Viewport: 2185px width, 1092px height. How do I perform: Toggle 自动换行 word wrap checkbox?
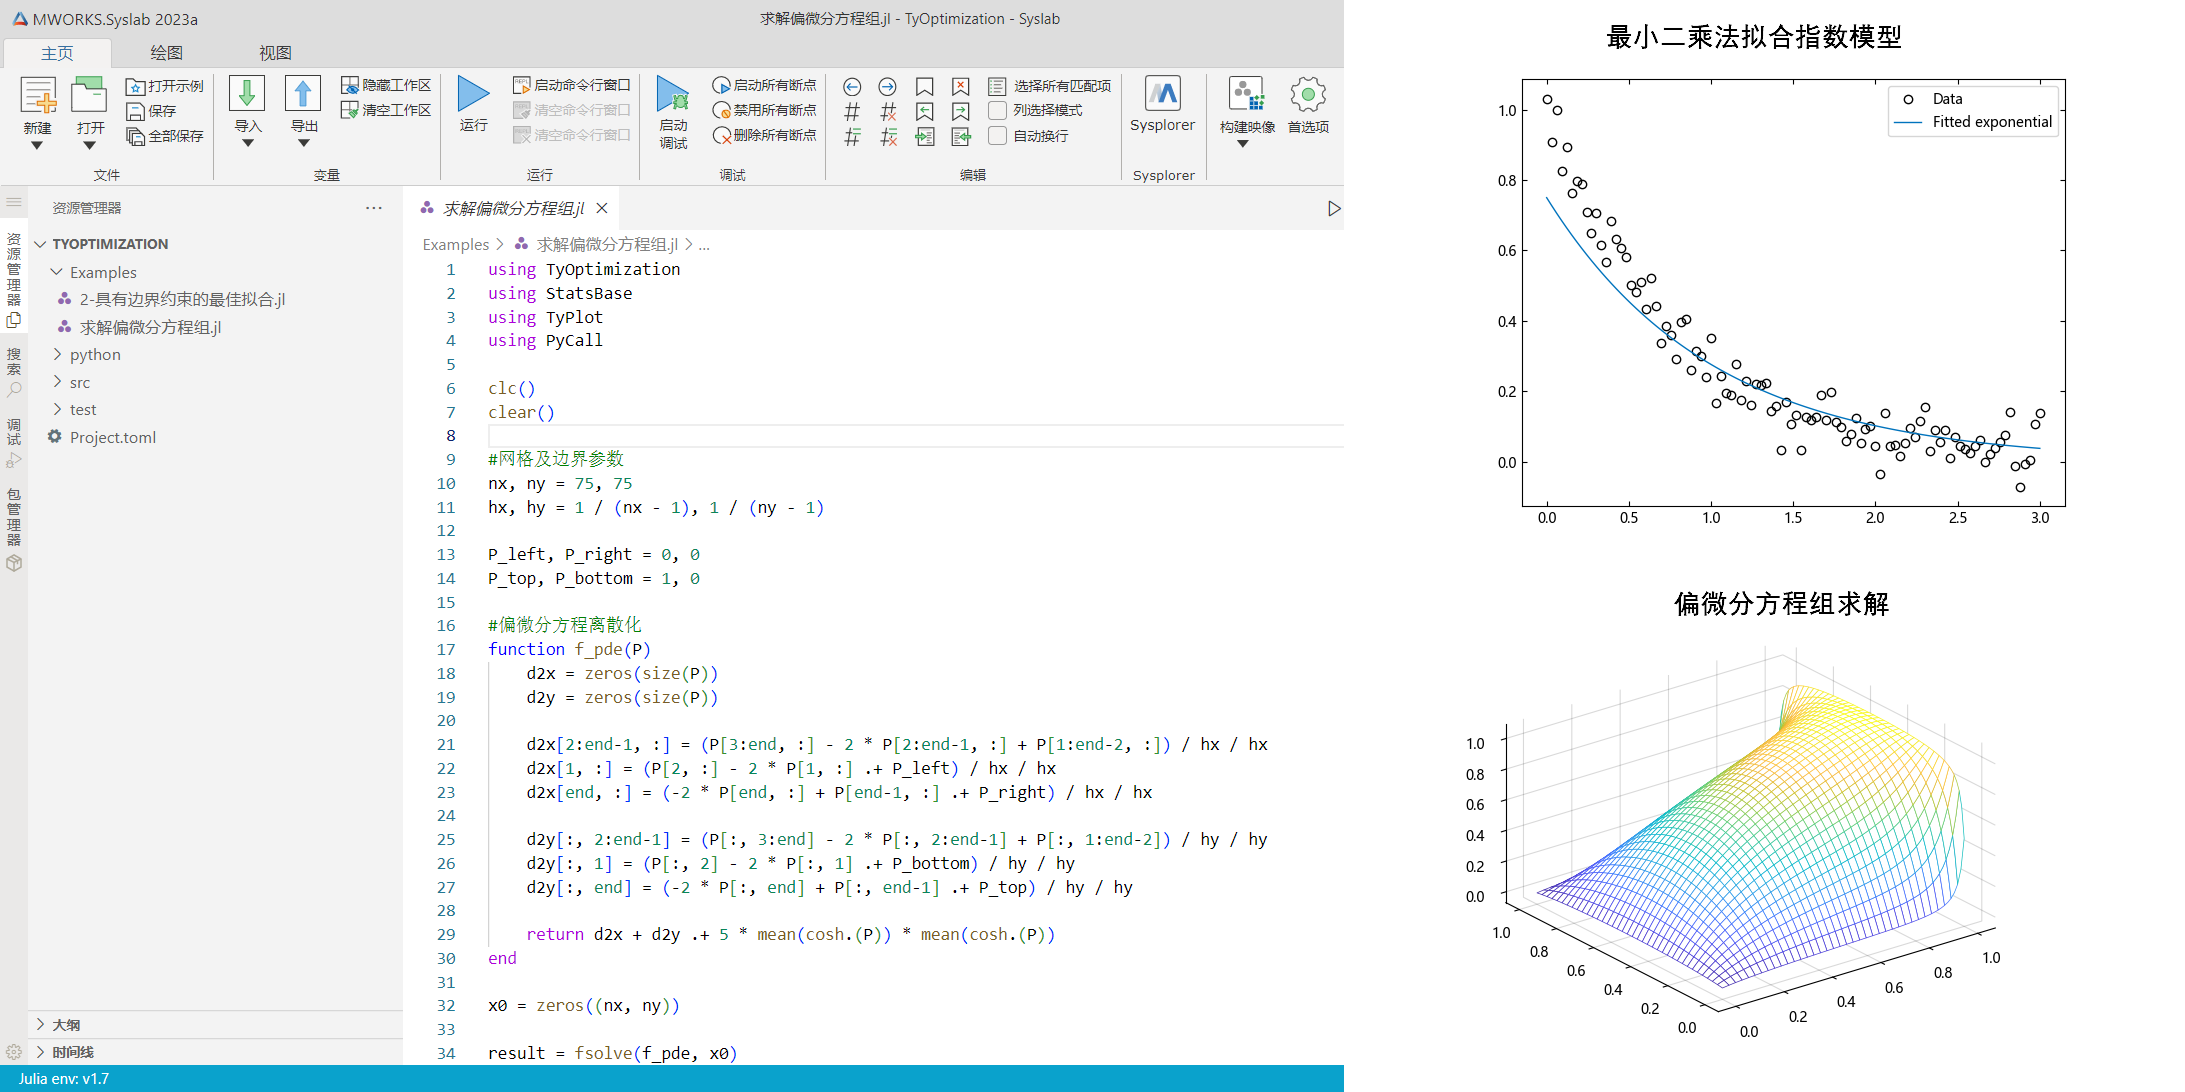click(997, 136)
